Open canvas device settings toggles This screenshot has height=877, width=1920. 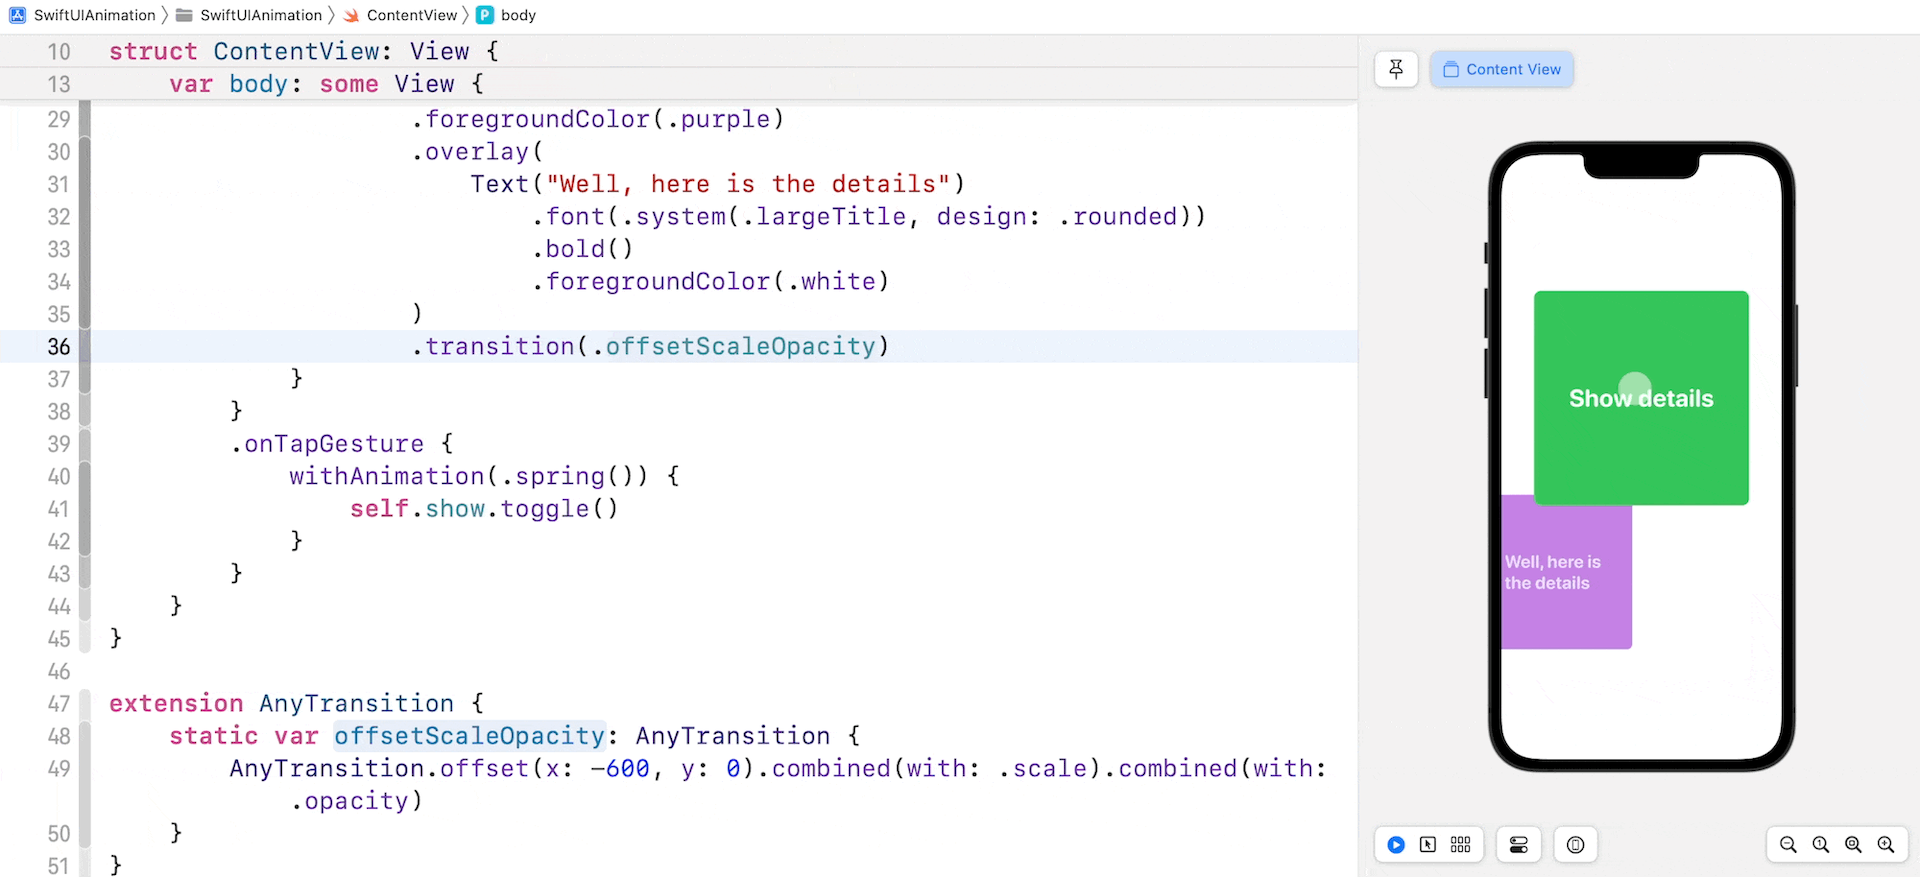pos(1518,845)
